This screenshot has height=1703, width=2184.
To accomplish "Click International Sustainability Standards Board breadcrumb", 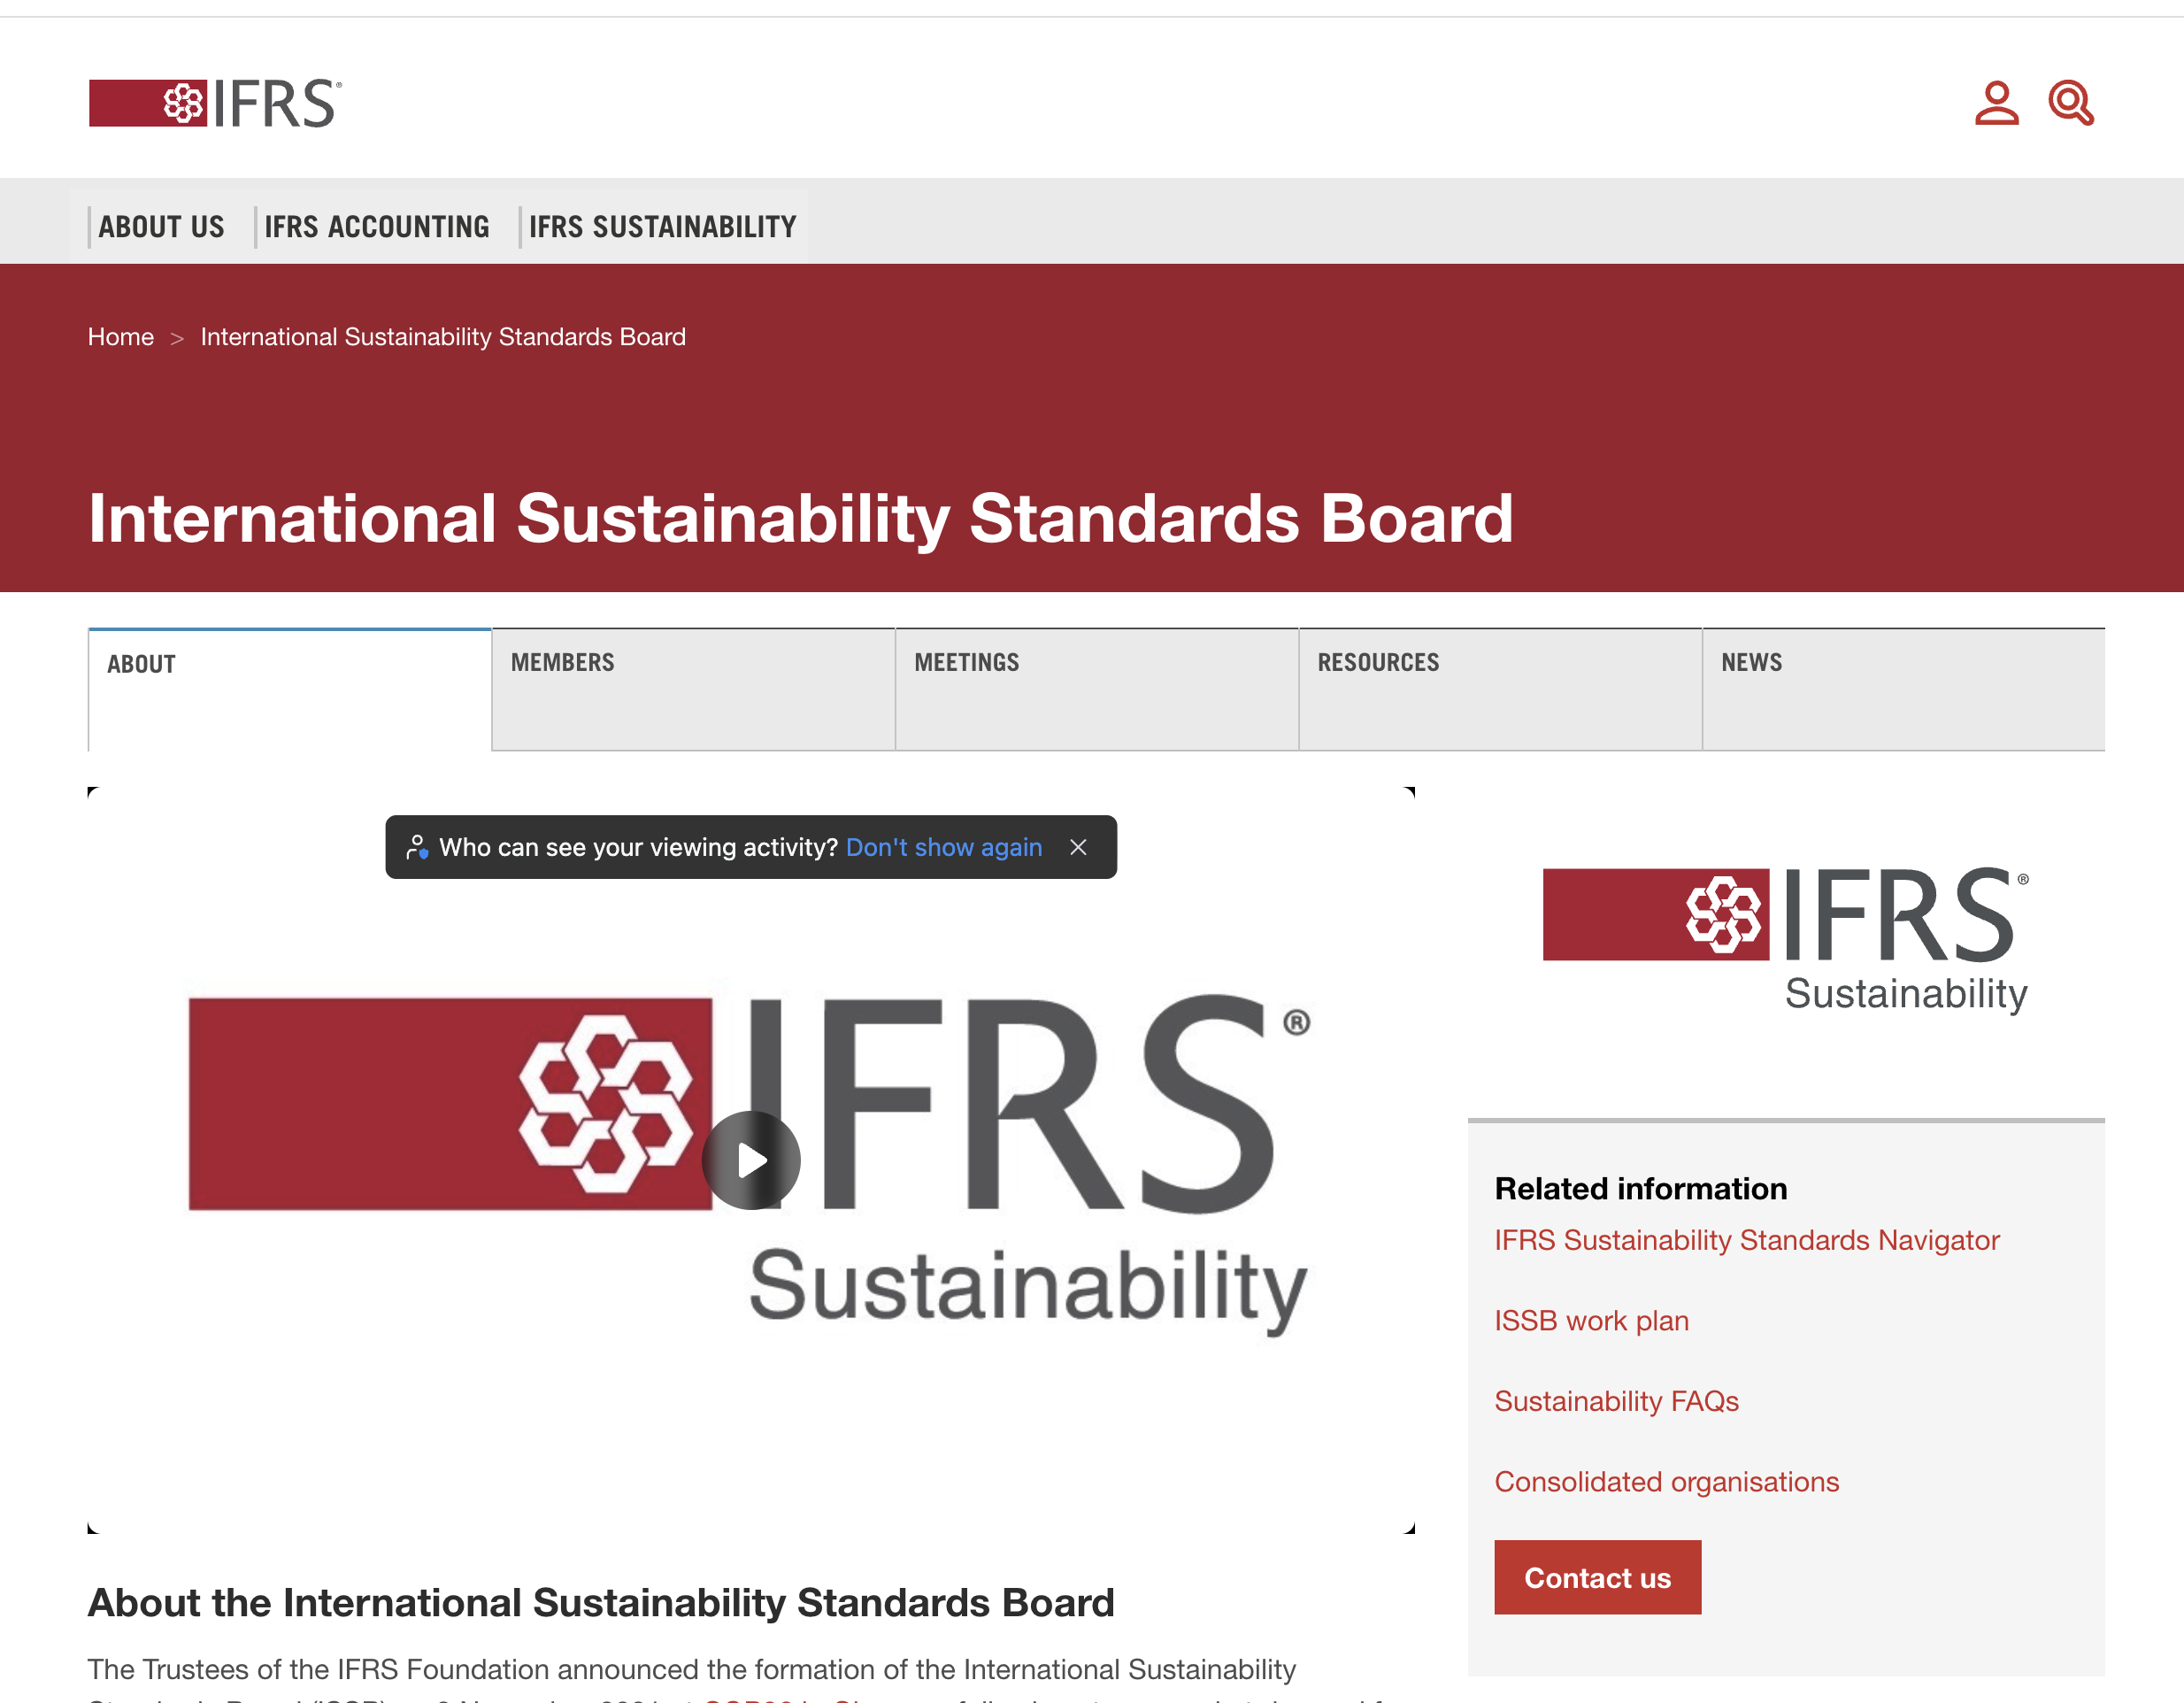I will coord(443,337).
